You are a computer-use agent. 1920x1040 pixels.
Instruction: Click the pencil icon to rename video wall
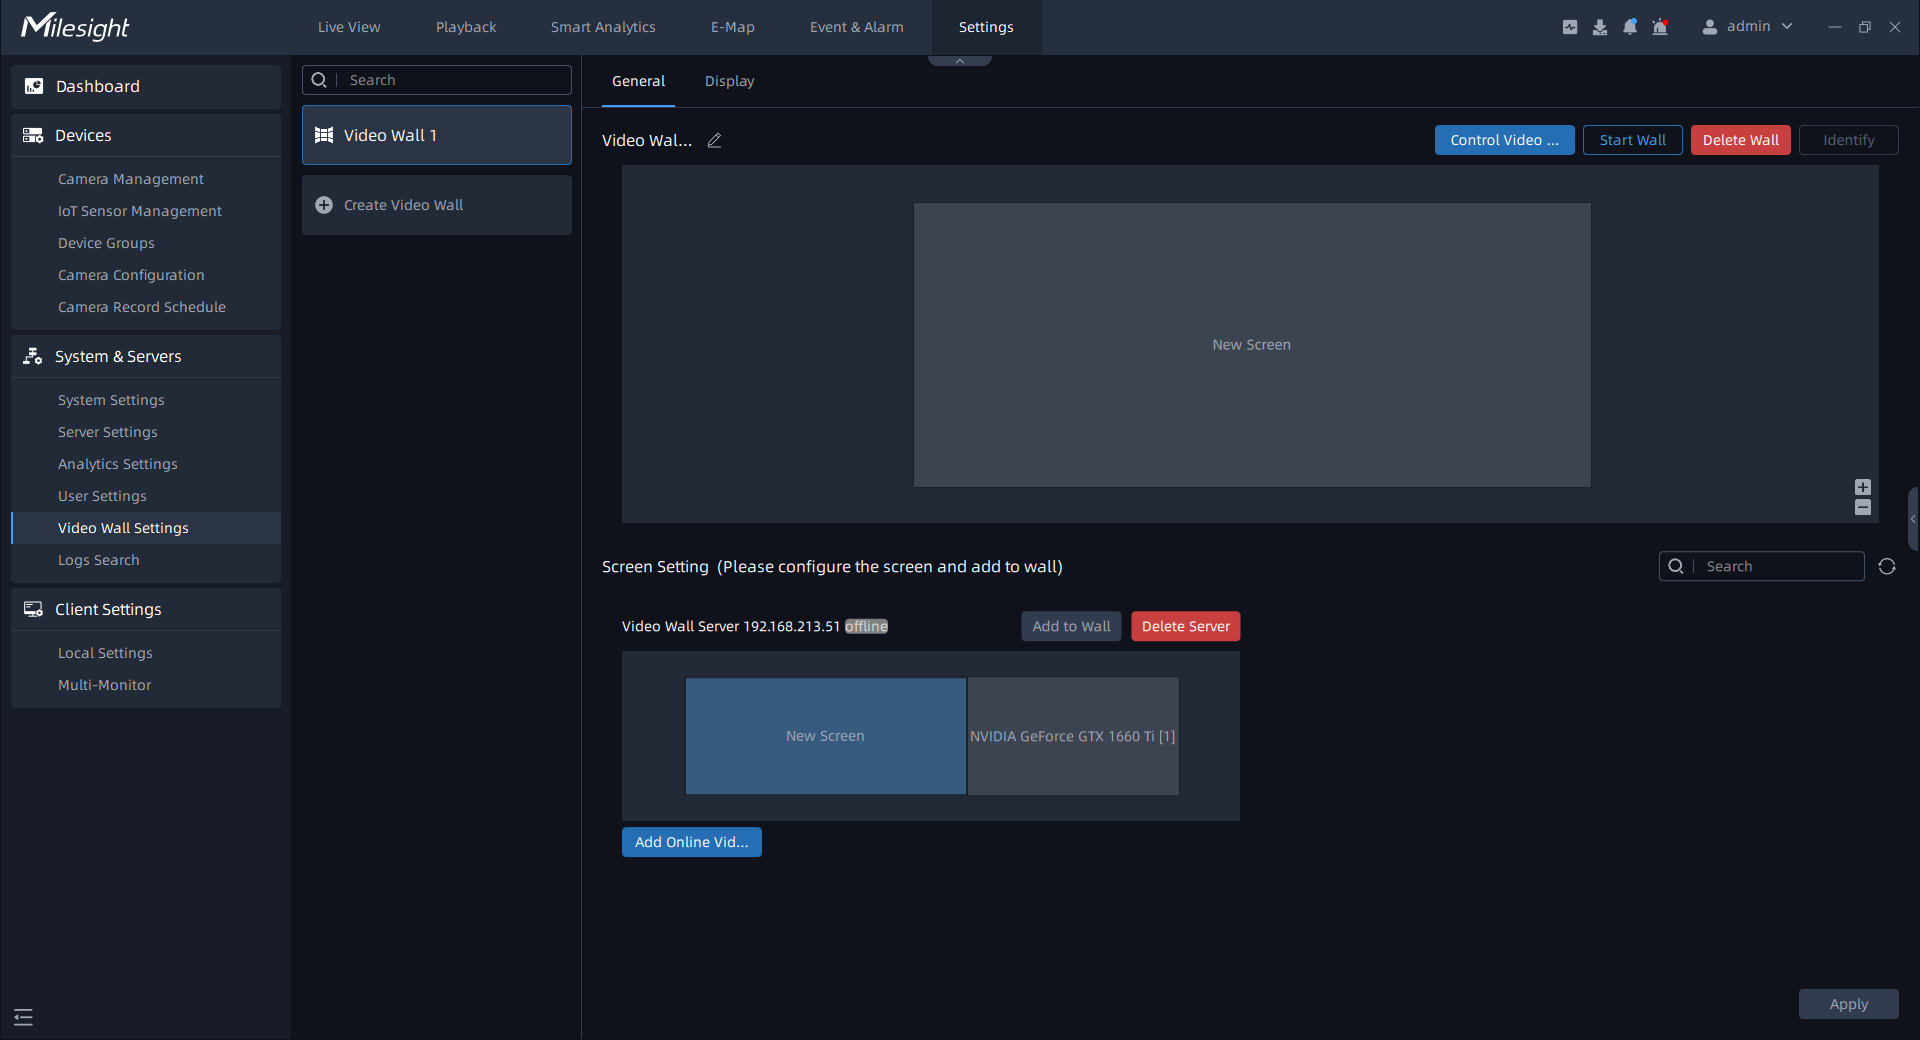coord(714,141)
